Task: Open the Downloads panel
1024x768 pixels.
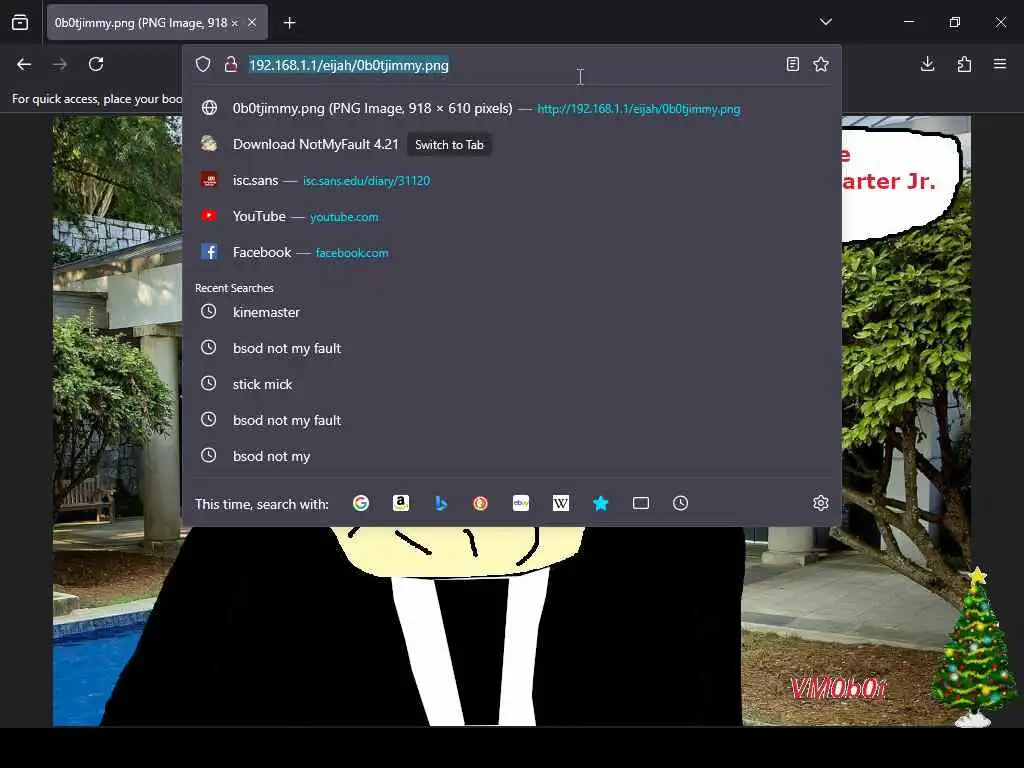Action: pyautogui.click(x=927, y=64)
